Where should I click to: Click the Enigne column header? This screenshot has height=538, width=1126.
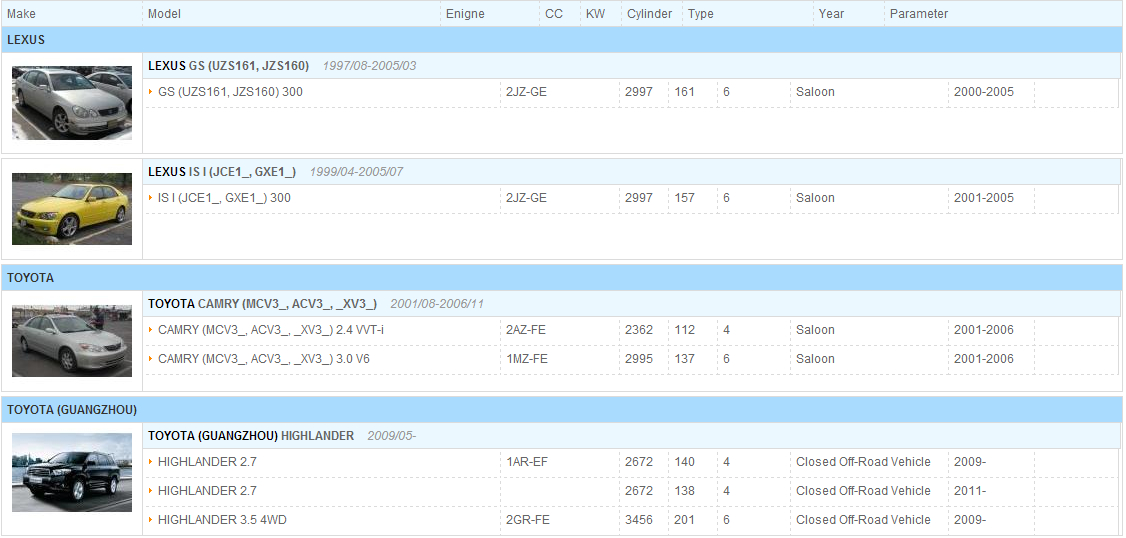(x=465, y=14)
